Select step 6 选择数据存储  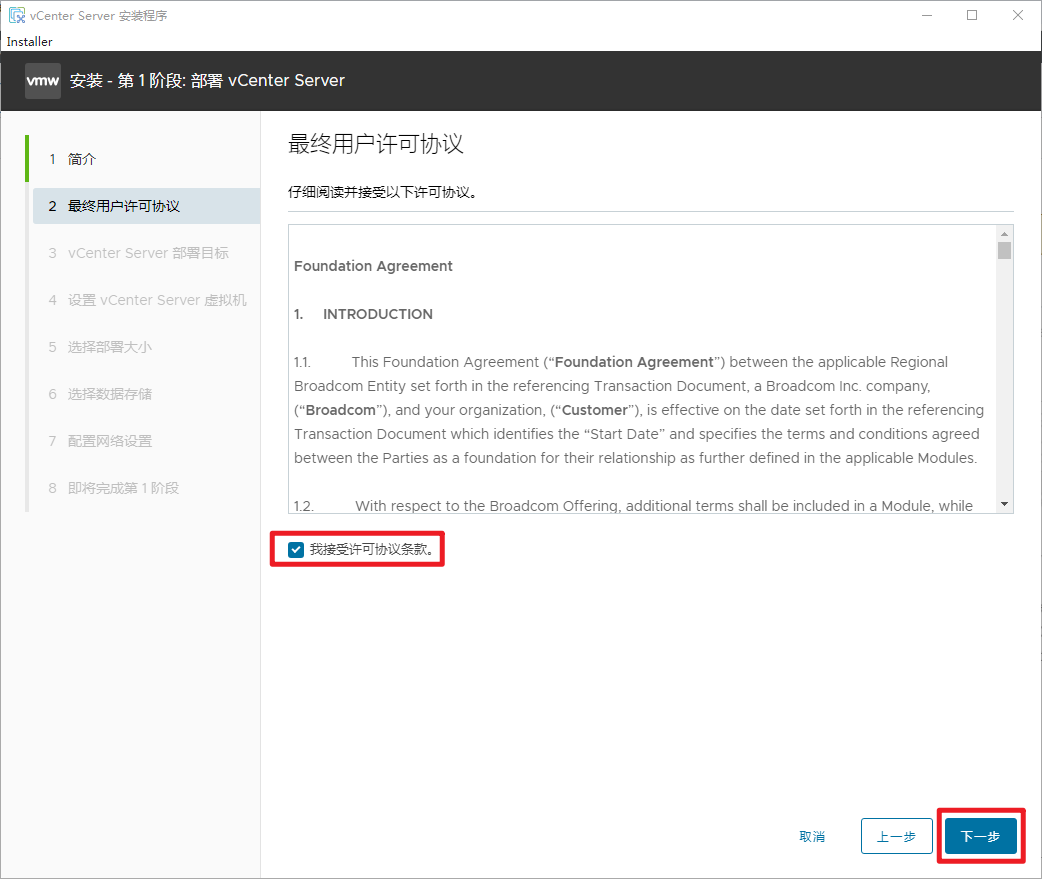pyautogui.click(x=109, y=394)
